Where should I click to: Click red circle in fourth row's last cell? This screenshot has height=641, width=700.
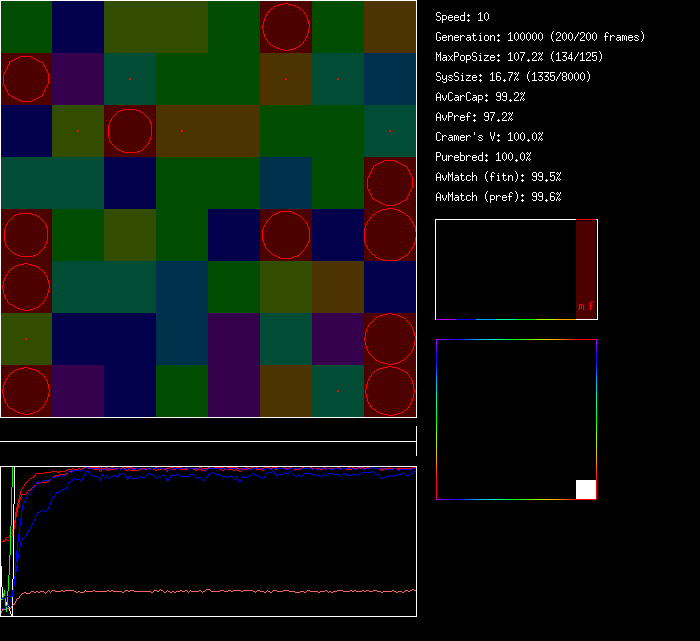point(390,183)
